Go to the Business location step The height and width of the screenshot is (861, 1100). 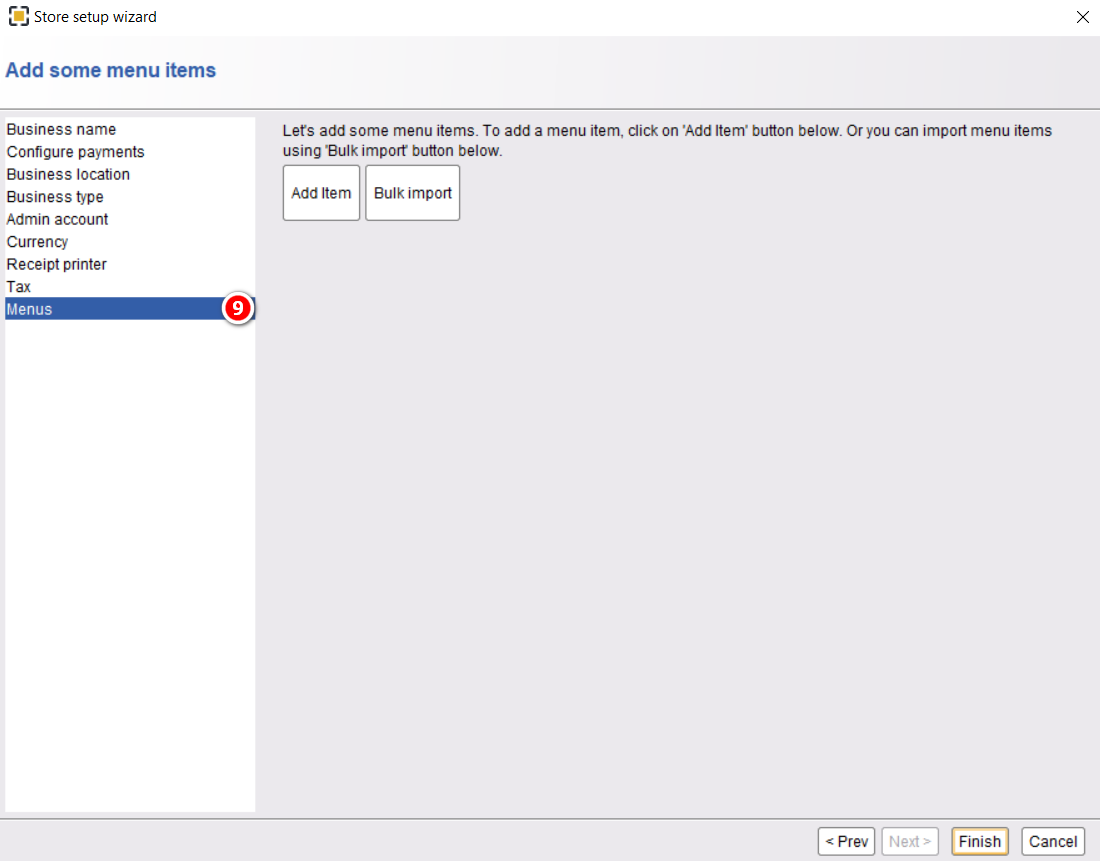(x=130, y=174)
